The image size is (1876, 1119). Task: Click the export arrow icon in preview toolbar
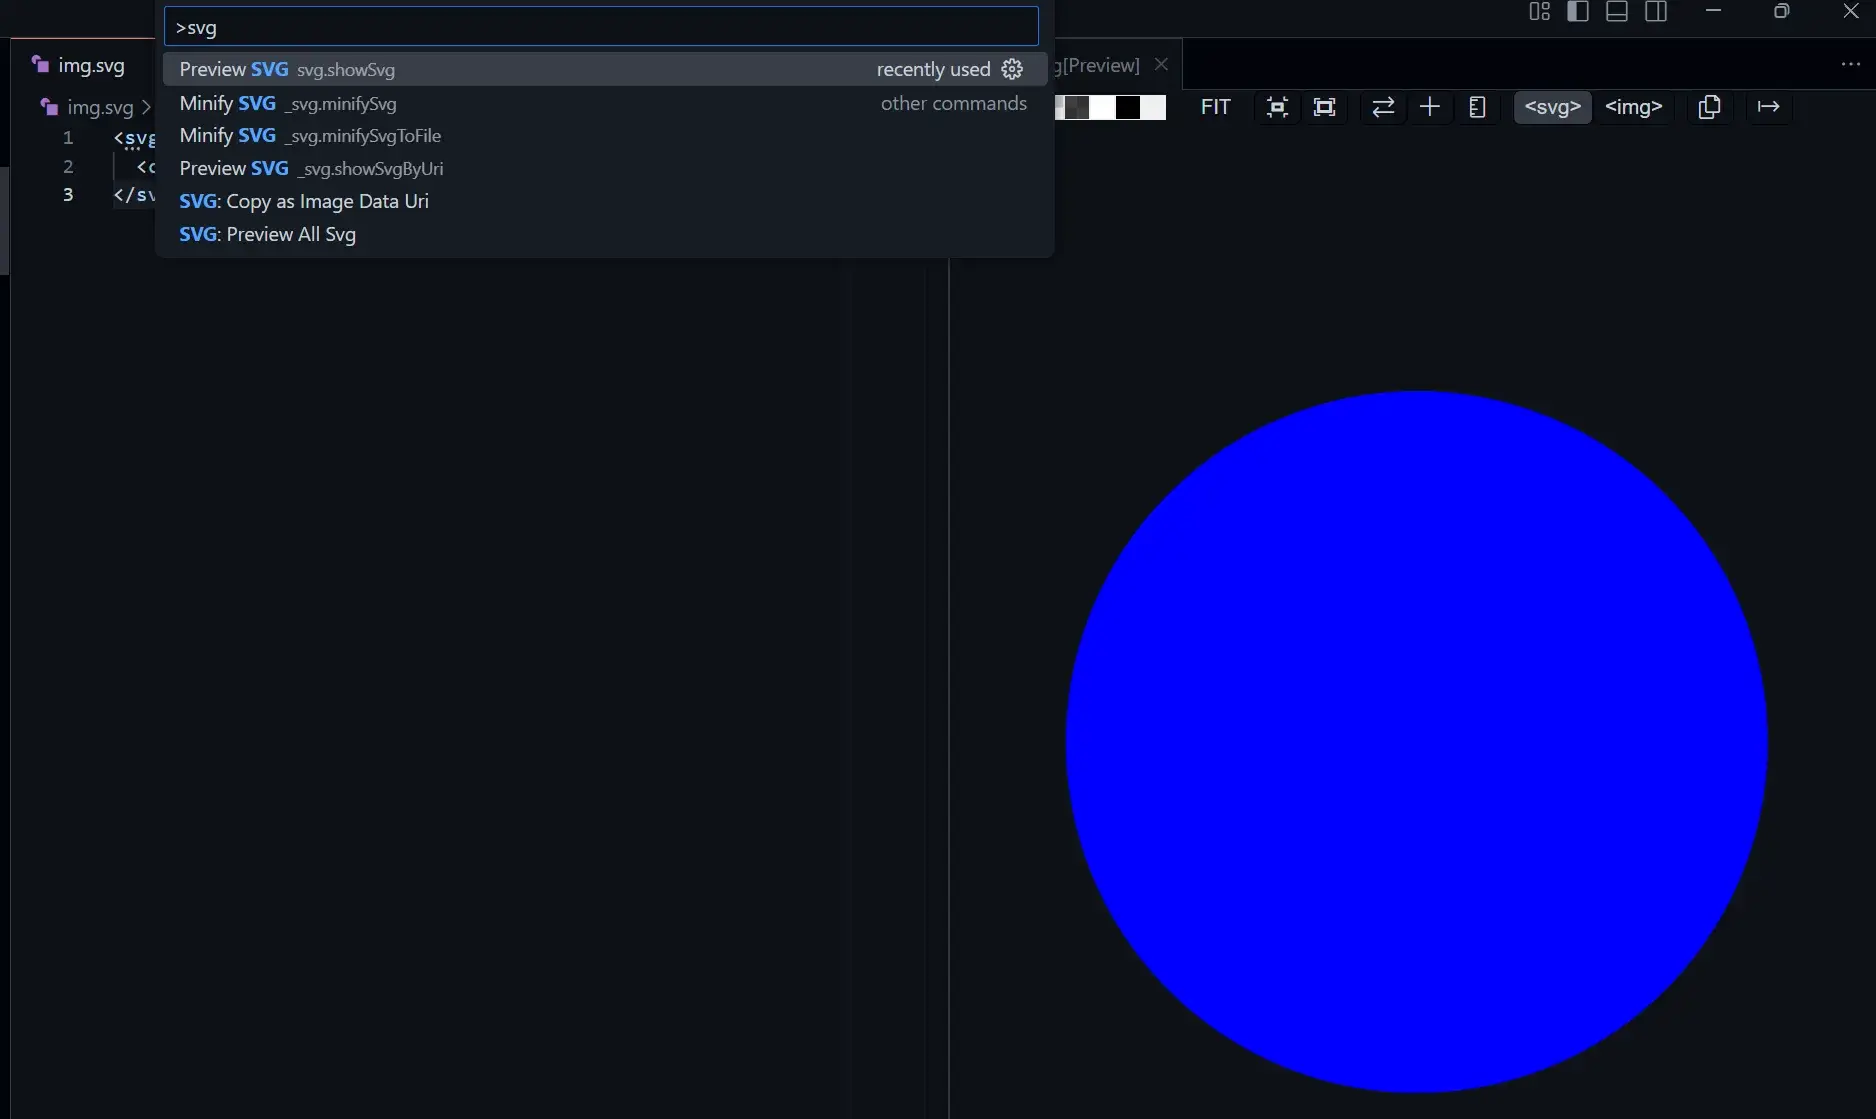(x=1768, y=107)
